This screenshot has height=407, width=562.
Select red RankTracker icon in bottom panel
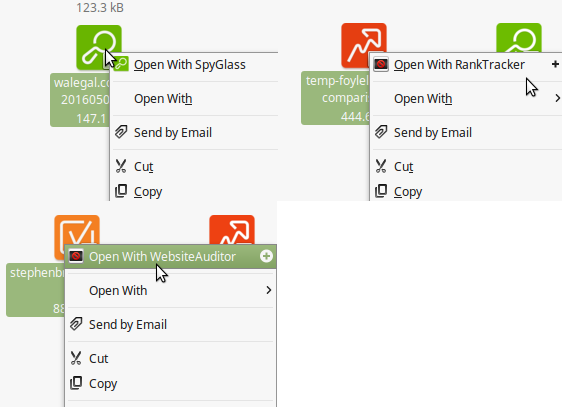pyautogui.click(x=232, y=230)
